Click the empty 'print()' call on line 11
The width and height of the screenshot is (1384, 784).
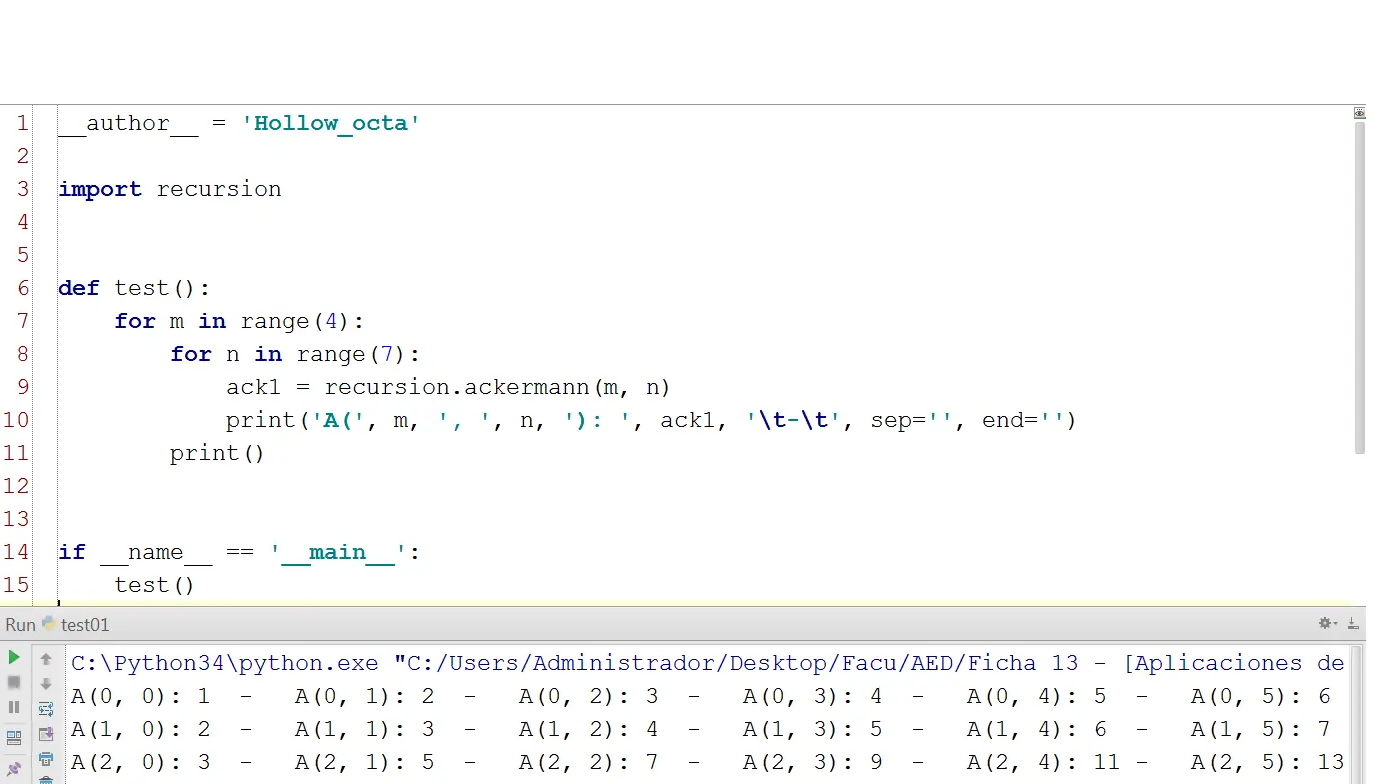coord(217,453)
